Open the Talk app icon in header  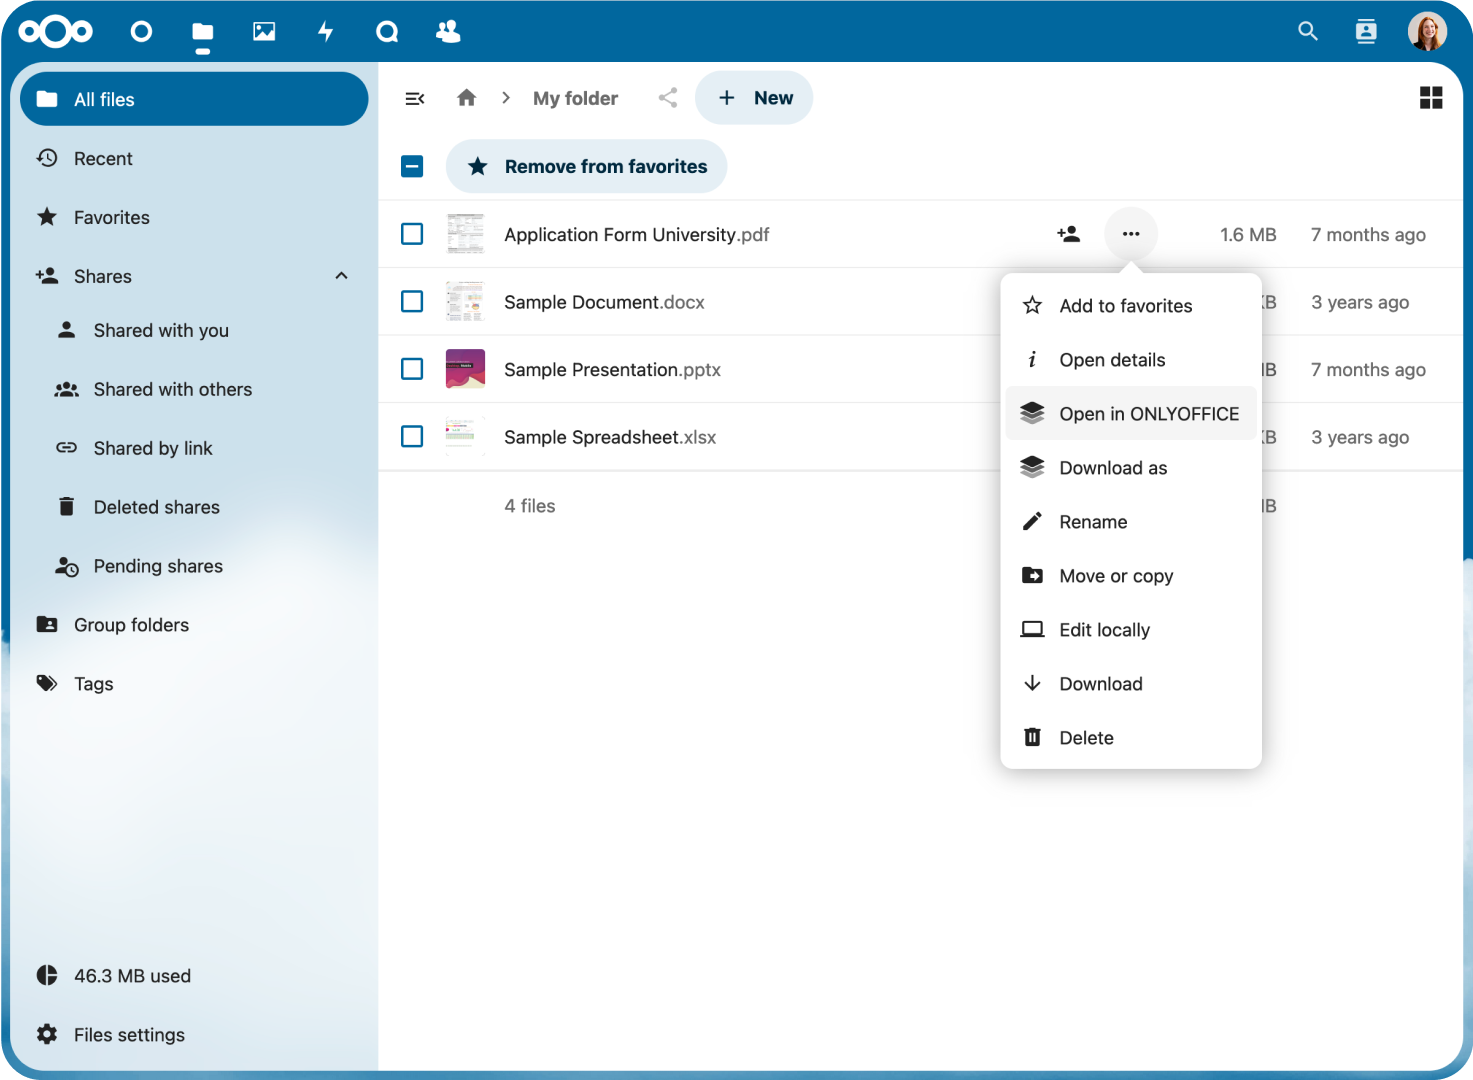point(387,32)
